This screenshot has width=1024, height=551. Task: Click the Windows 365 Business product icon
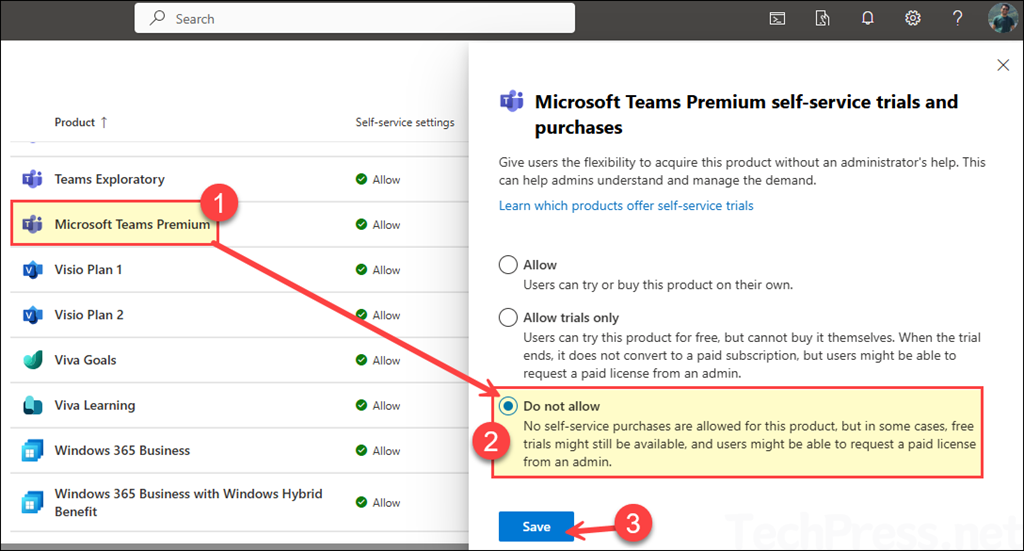[32, 451]
